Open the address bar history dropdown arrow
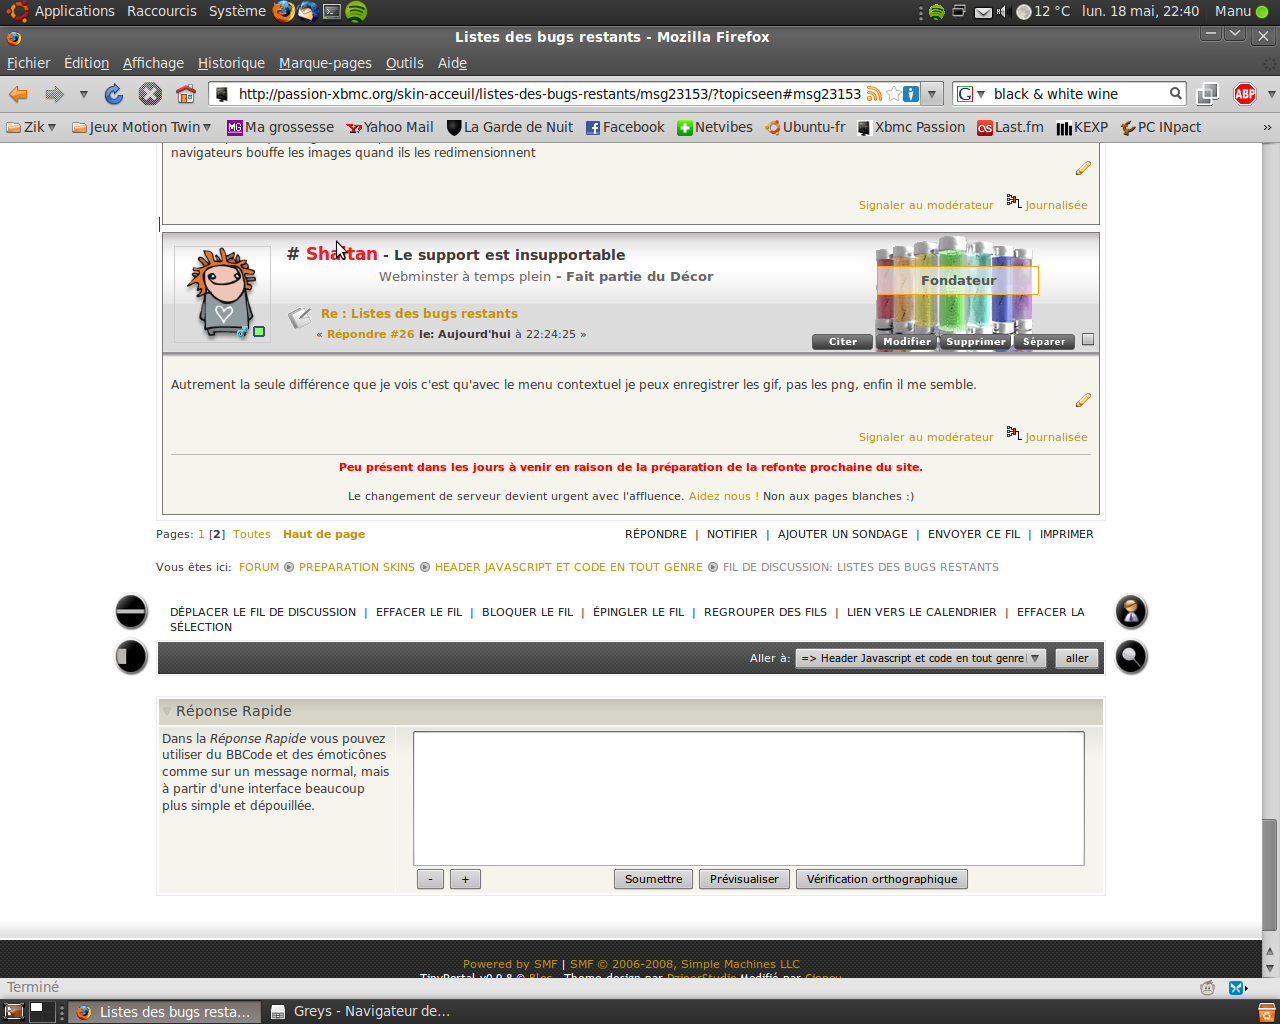Screen dimensions: 1280x1024 point(932,94)
